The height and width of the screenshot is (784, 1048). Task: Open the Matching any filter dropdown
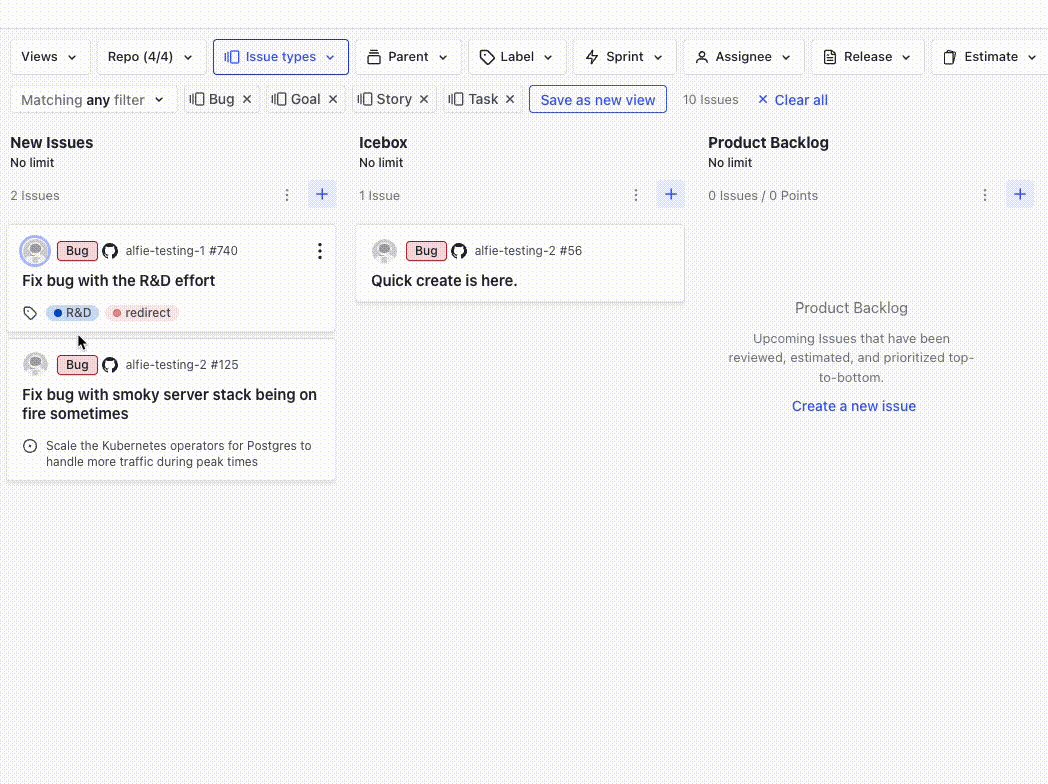tap(93, 100)
